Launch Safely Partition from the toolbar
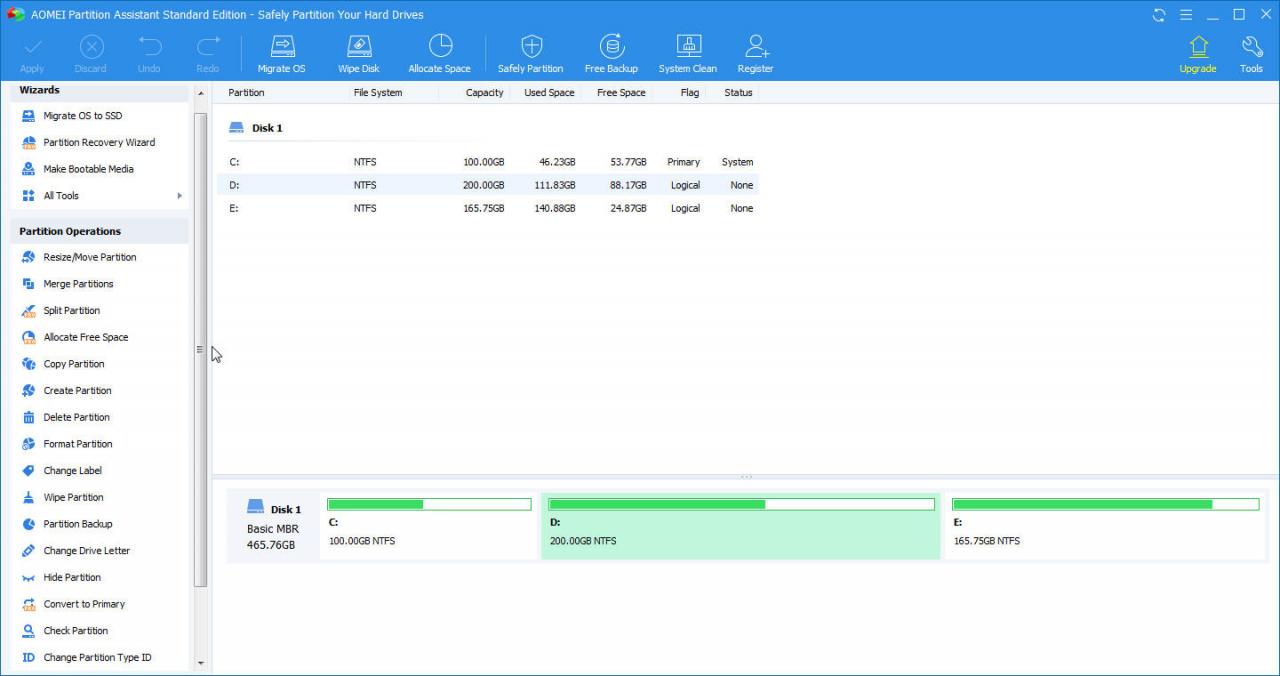Viewport: 1280px width, 676px height. click(x=530, y=52)
